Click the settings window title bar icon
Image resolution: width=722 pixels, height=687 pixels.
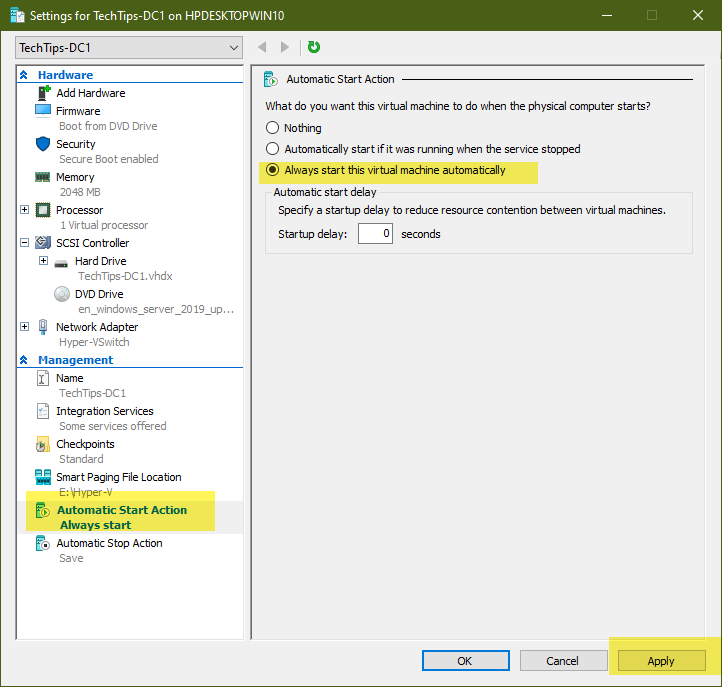click(x=17, y=15)
